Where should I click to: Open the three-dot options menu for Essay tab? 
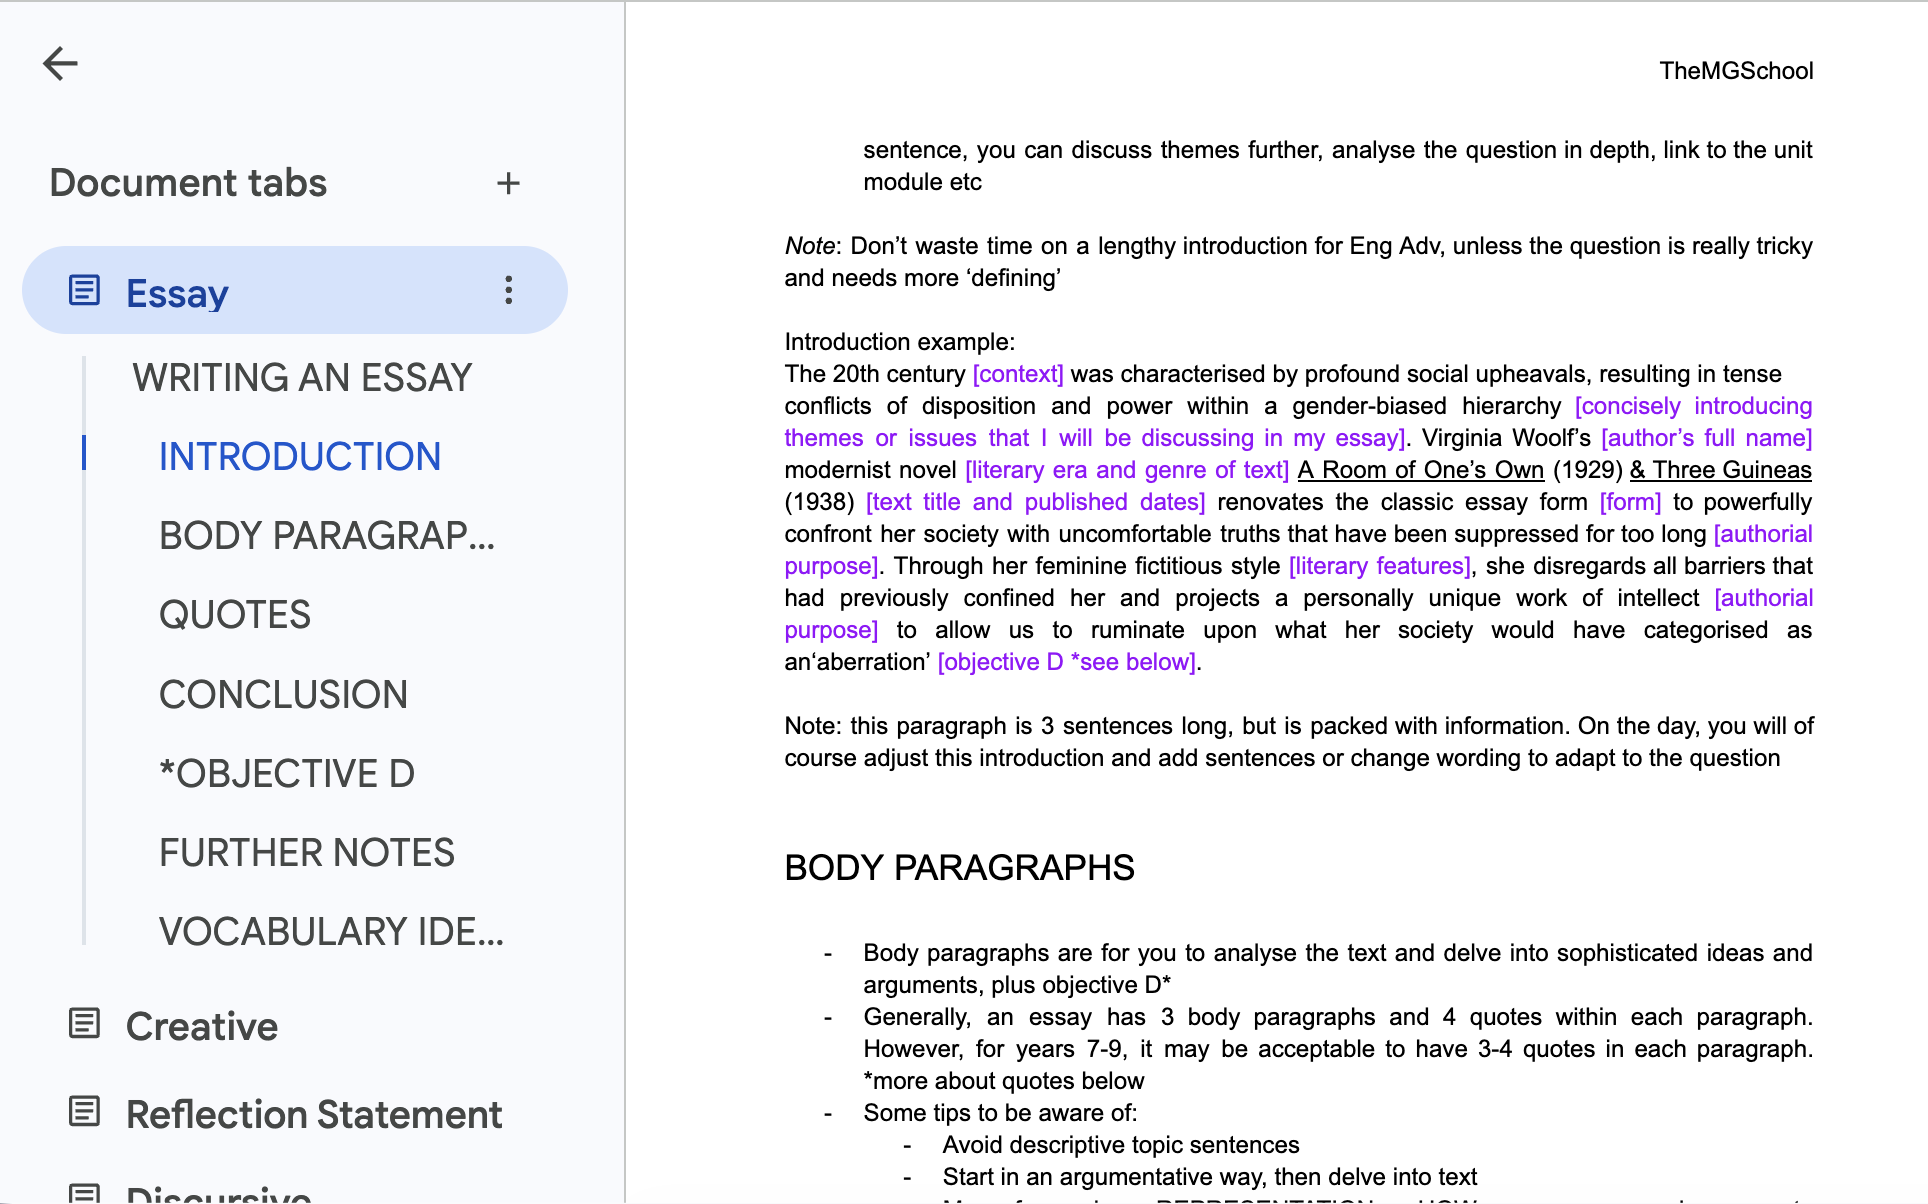(509, 290)
